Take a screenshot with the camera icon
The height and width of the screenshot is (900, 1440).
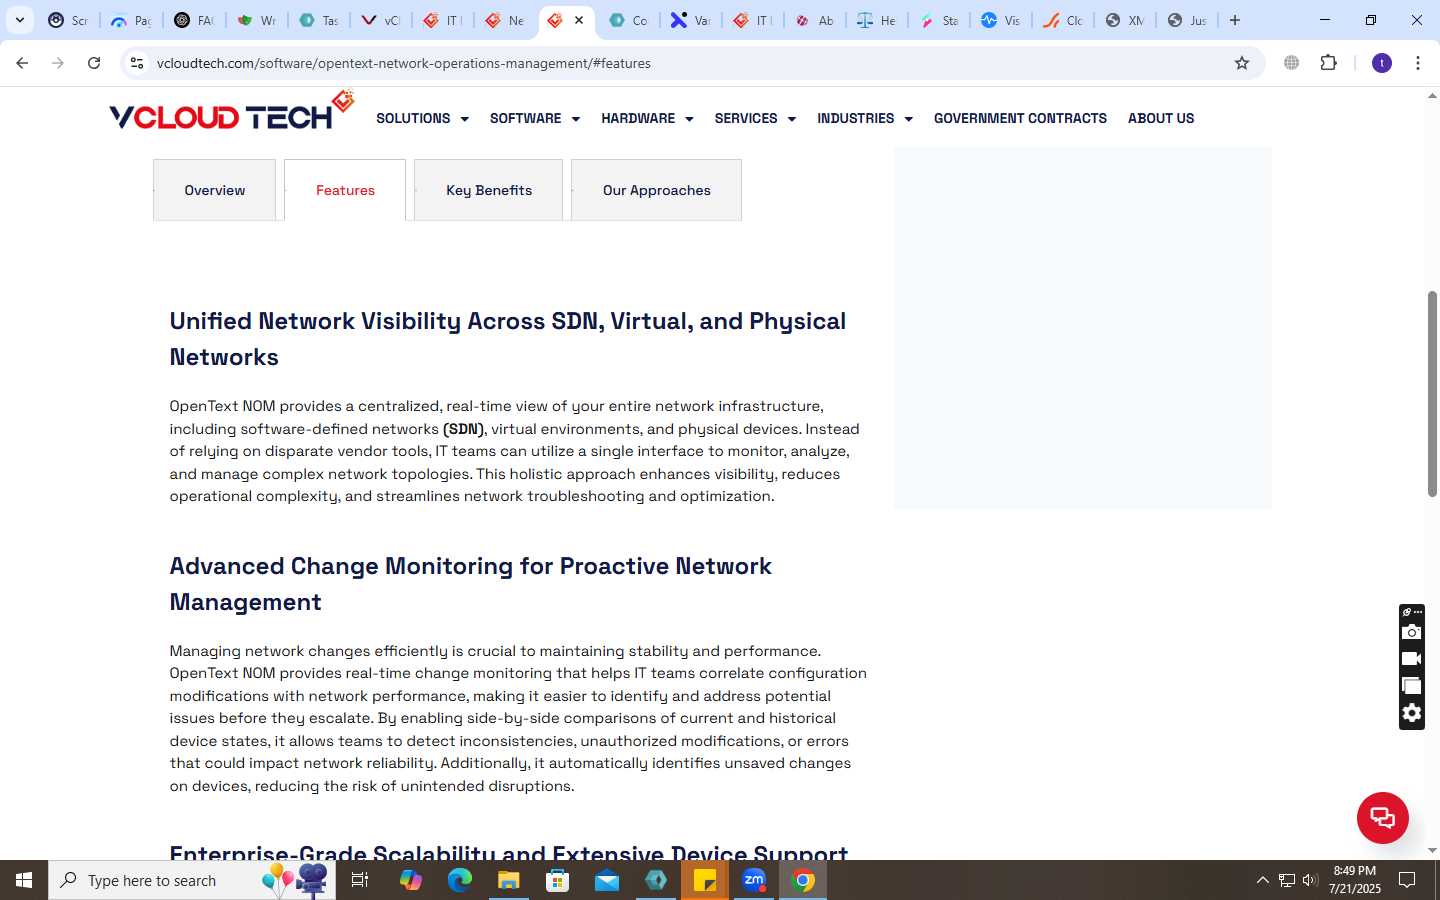click(x=1411, y=632)
